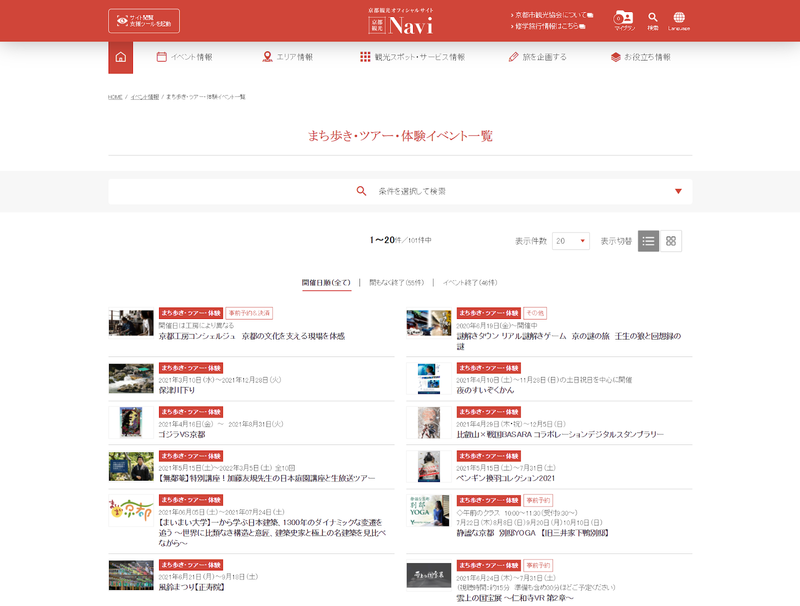Open the 風鈴まつり【正寿院】 event title
The width and height of the screenshot is (800, 606).
point(192,587)
